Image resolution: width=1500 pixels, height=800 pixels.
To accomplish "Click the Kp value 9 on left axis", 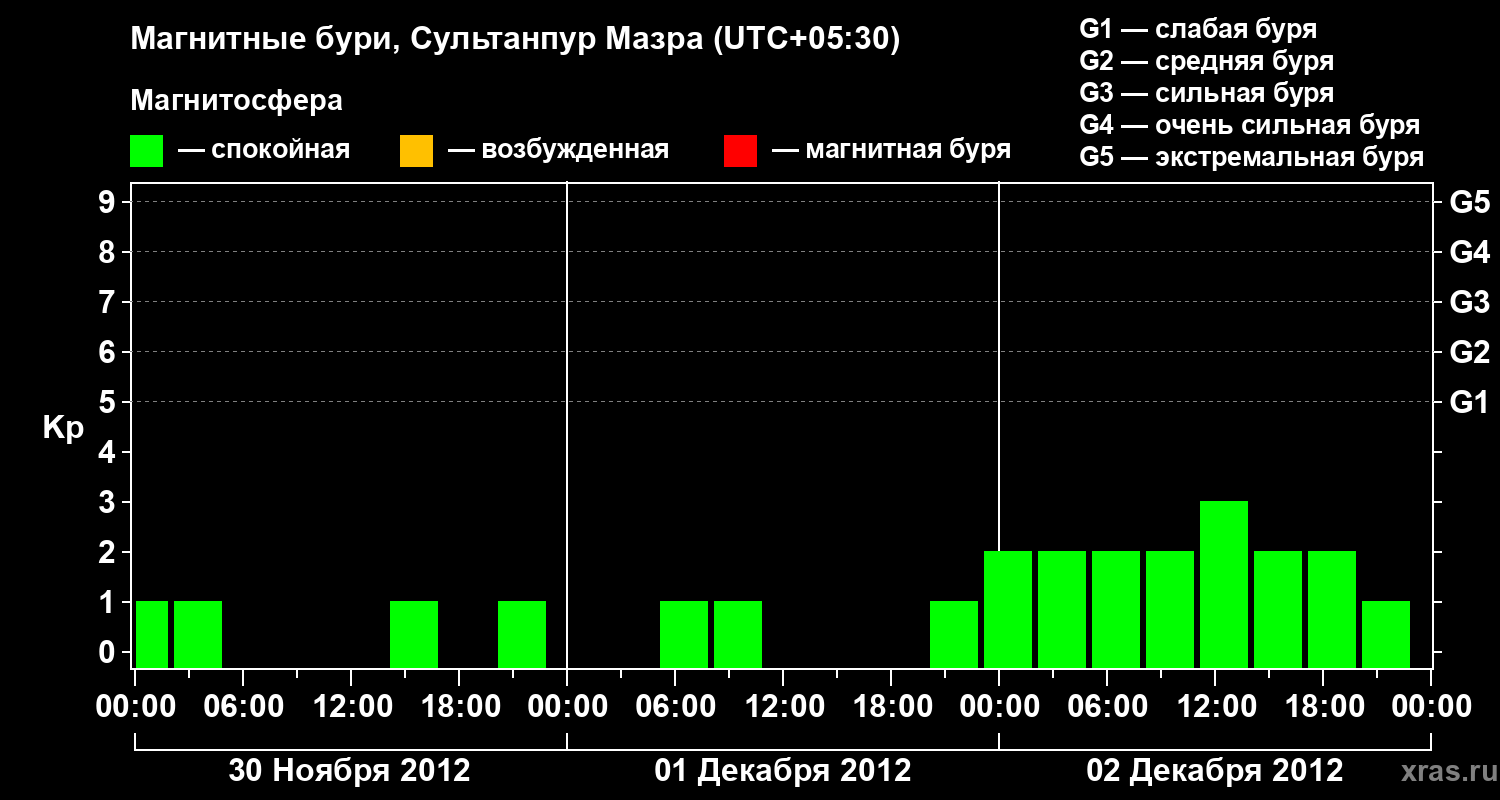I will pyautogui.click(x=109, y=203).
